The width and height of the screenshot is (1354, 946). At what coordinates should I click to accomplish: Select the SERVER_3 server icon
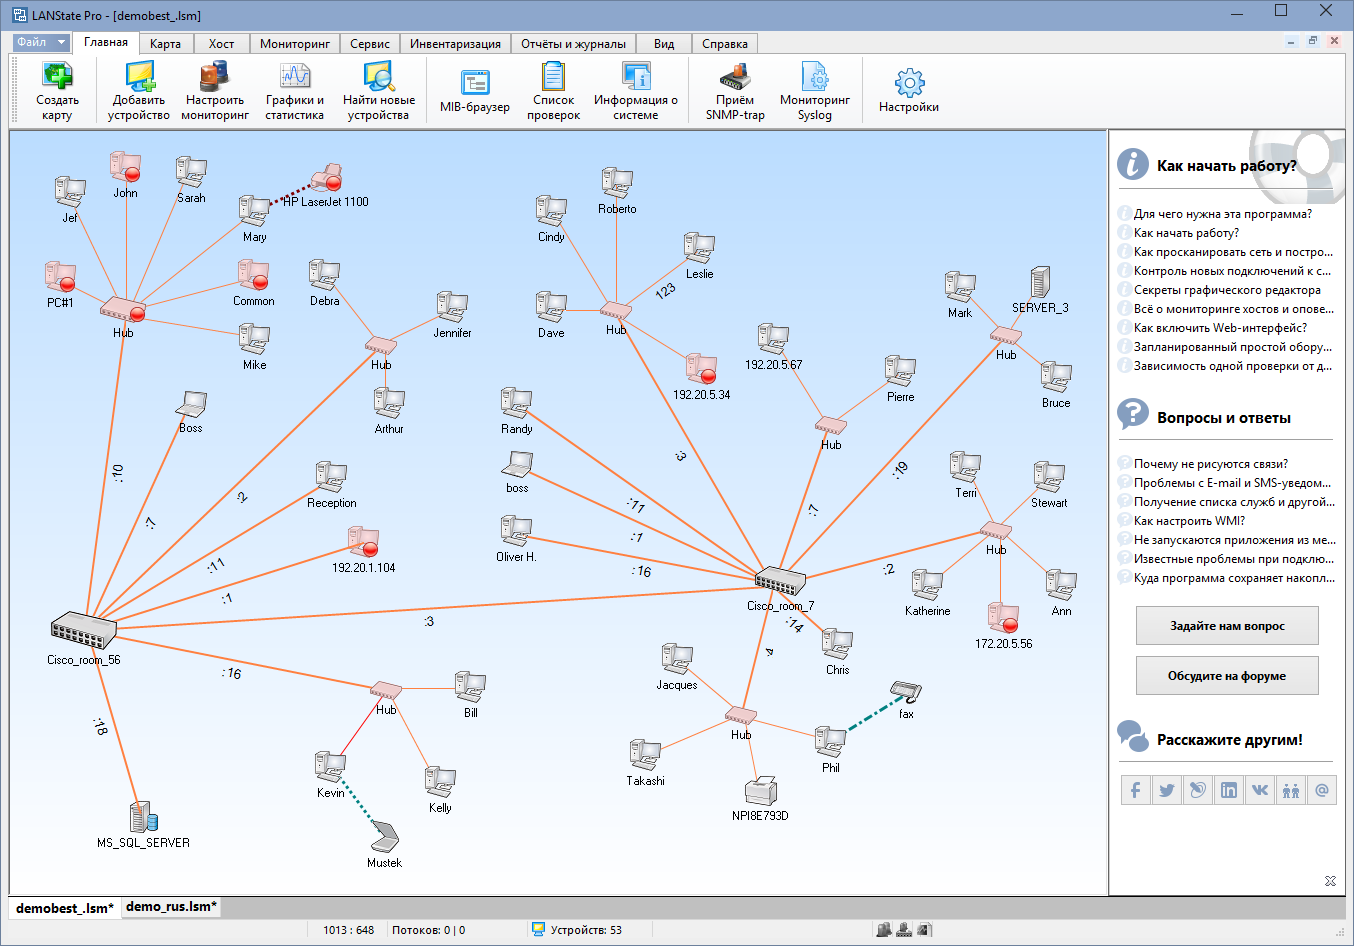(x=1040, y=283)
